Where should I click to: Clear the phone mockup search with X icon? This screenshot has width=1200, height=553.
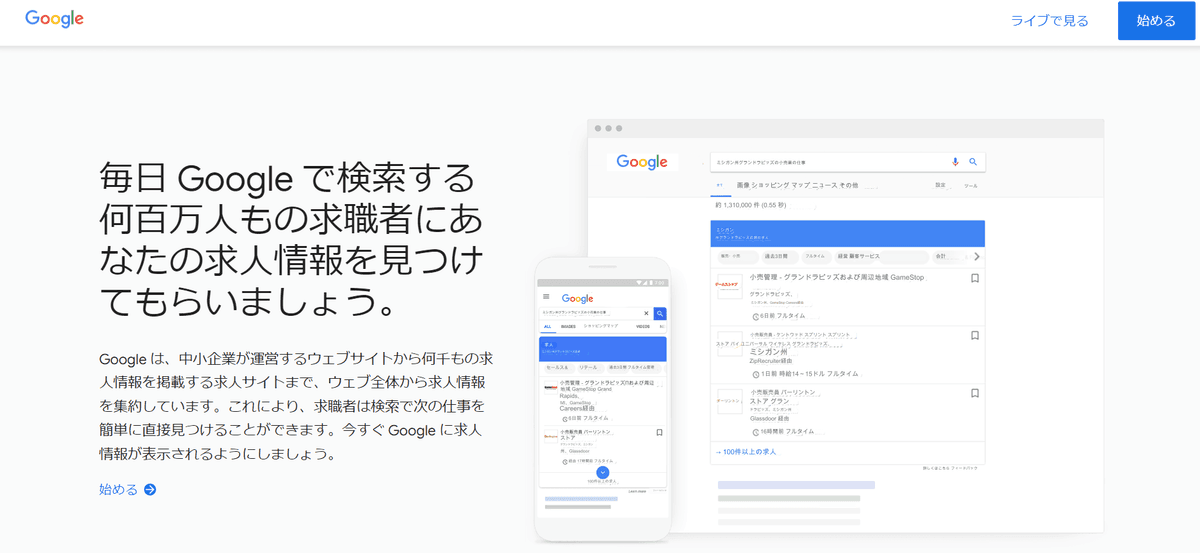[646, 313]
